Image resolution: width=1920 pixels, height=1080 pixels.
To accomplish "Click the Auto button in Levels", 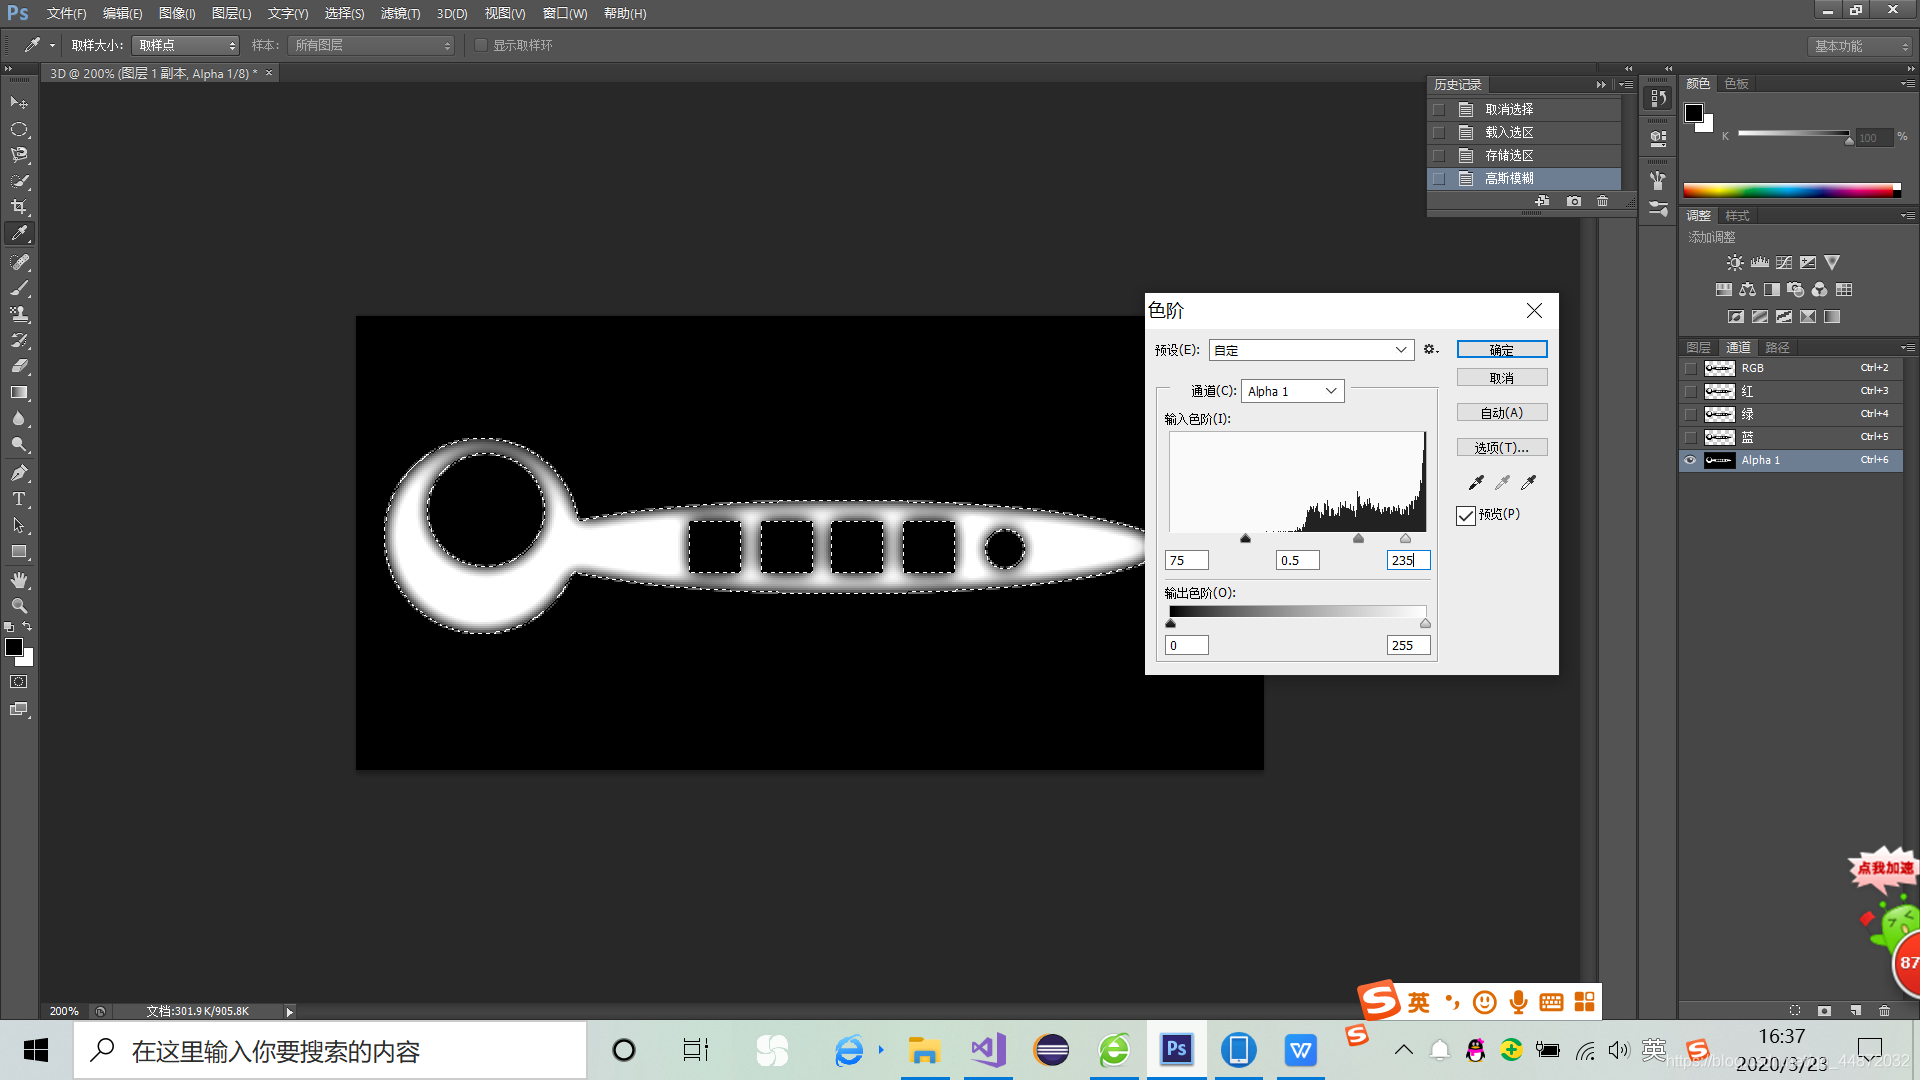I will click(x=1501, y=413).
